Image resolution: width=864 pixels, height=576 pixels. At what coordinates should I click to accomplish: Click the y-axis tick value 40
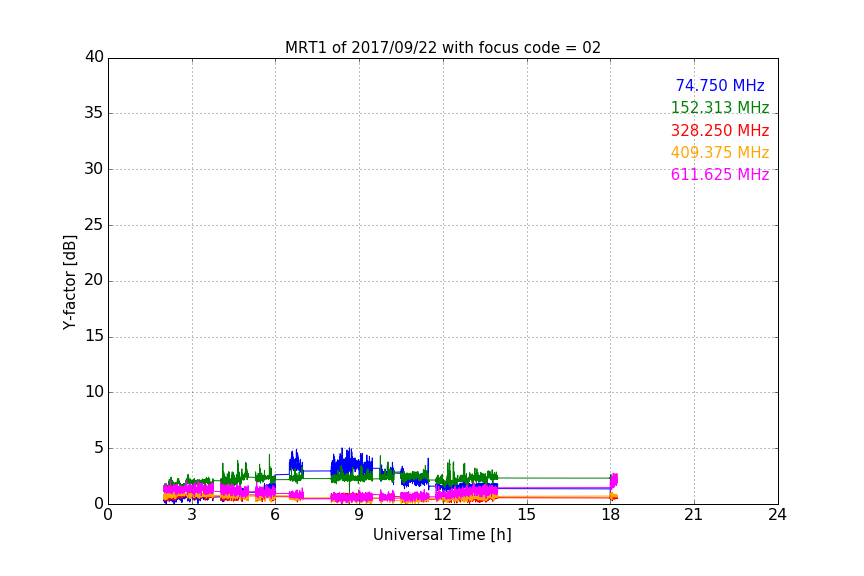click(94, 57)
